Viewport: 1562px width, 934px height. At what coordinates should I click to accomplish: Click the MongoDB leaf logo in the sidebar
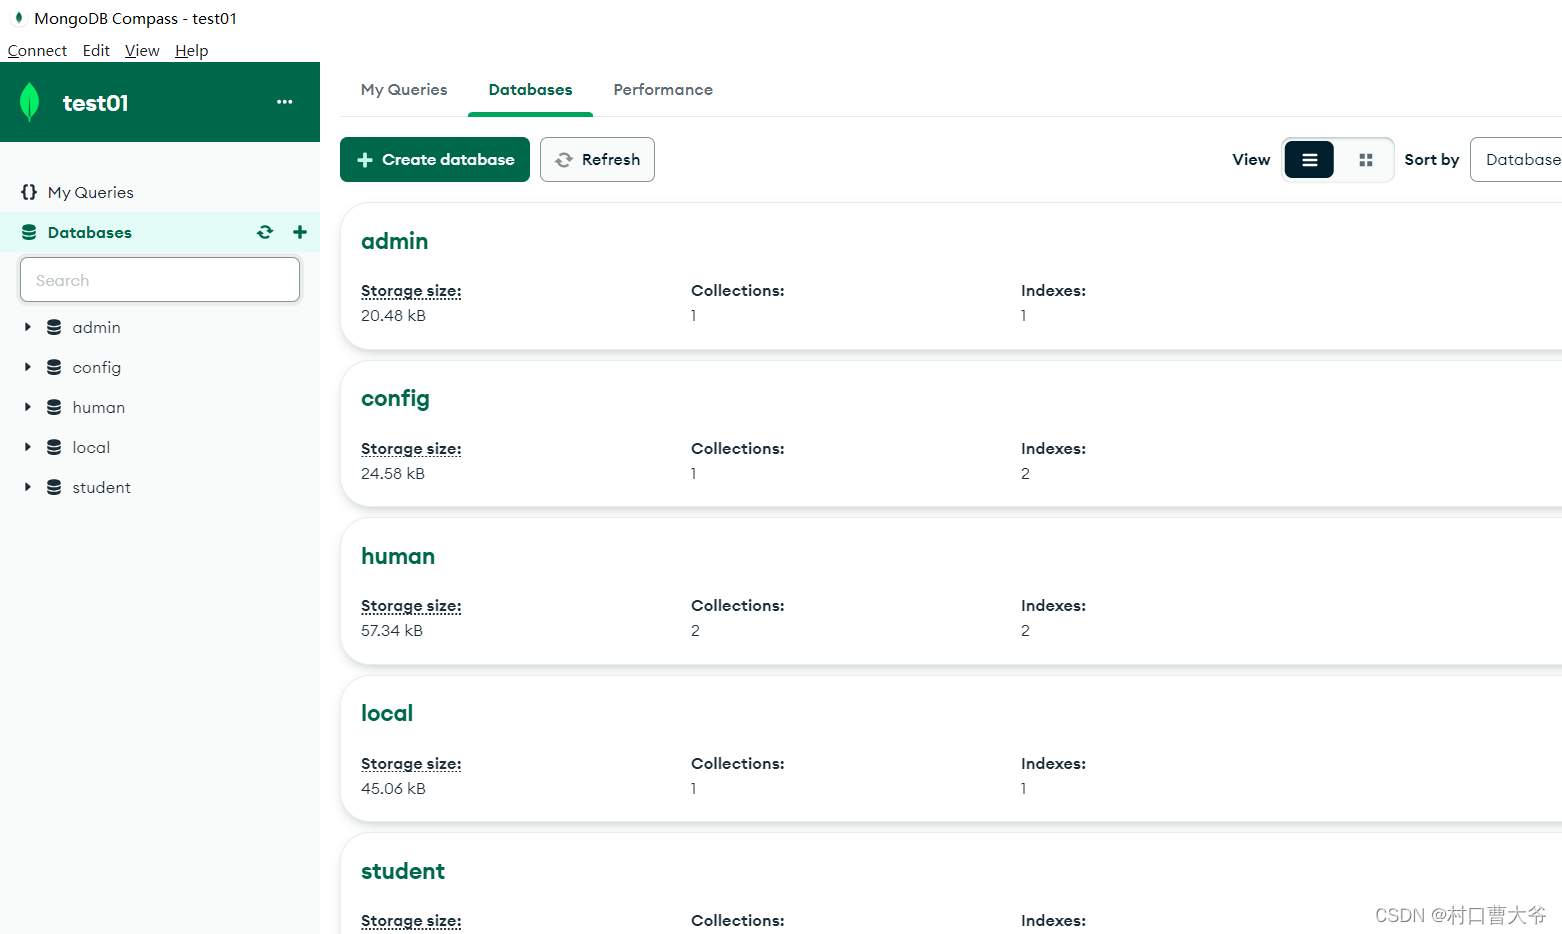click(29, 101)
